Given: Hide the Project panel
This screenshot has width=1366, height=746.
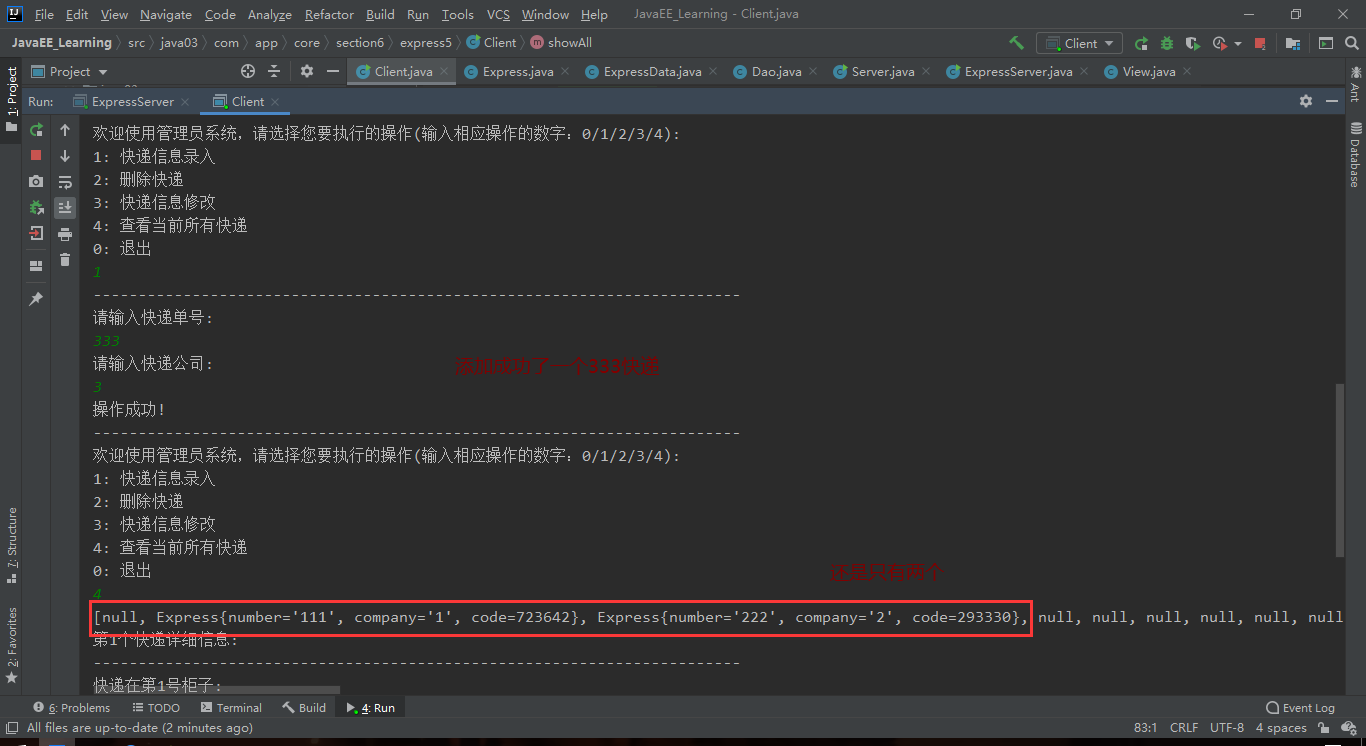Looking at the screenshot, I should coord(331,71).
